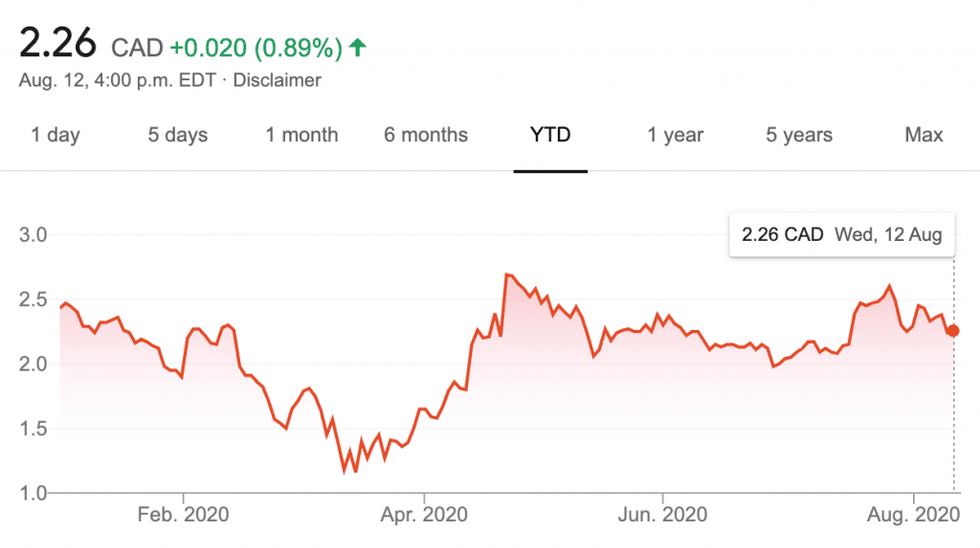Viewport: 980px width, 548px height.
Task: Click the 1.0 y-axis label
Action: click(x=34, y=493)
